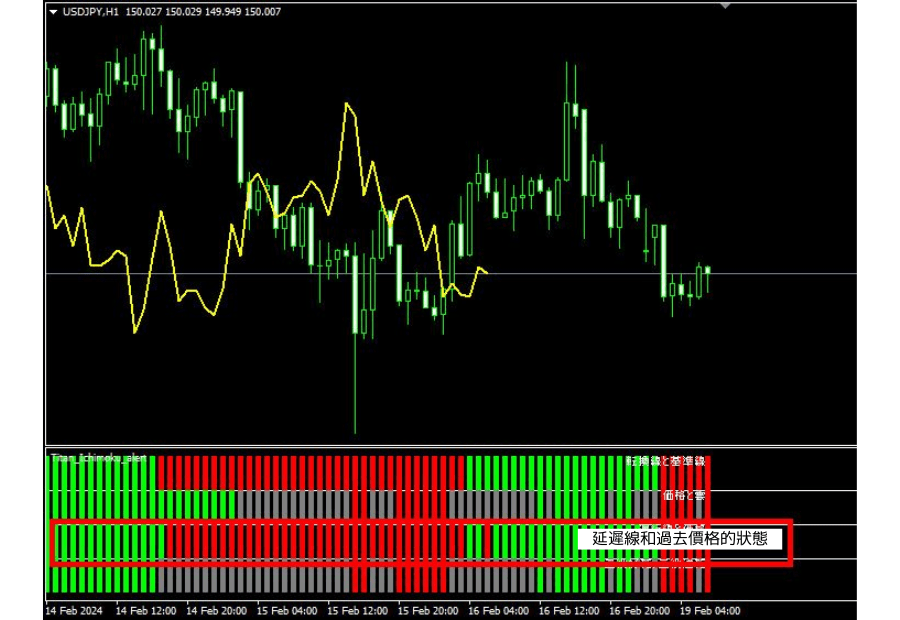Click the 価格と雲 row label
The width and height of the screenshot is (900, 620).
[x=683, y=494]
